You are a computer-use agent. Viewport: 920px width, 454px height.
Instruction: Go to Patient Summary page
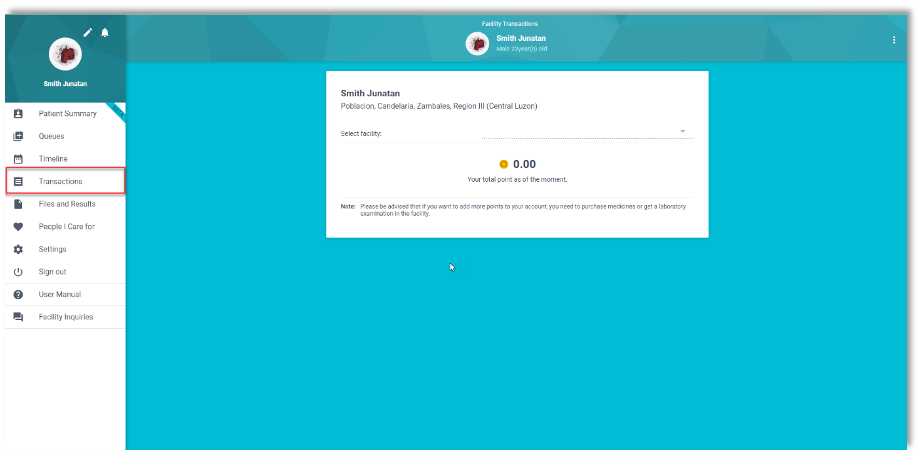[x=68, y=113]
